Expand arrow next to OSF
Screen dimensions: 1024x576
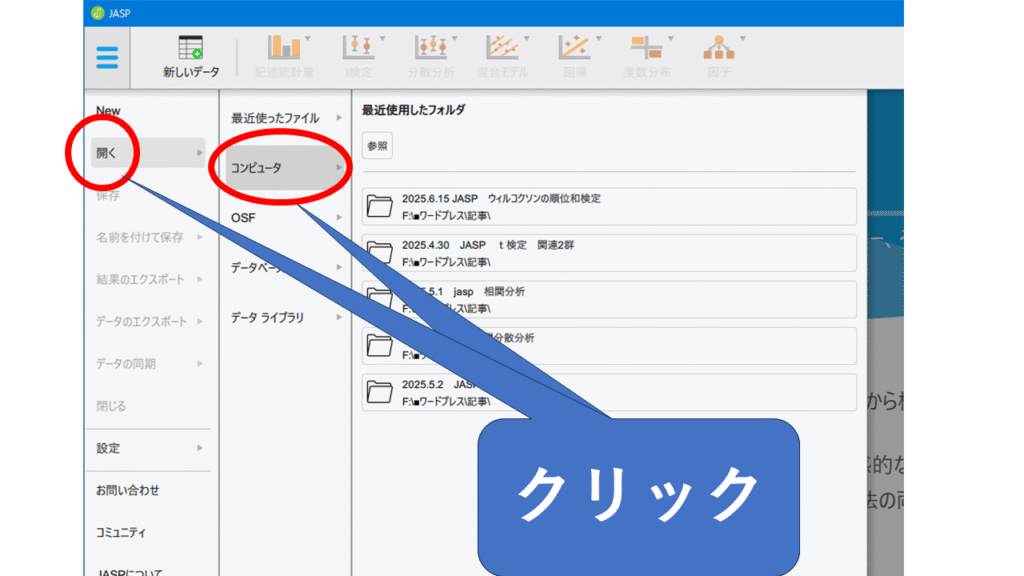(339, 217)
